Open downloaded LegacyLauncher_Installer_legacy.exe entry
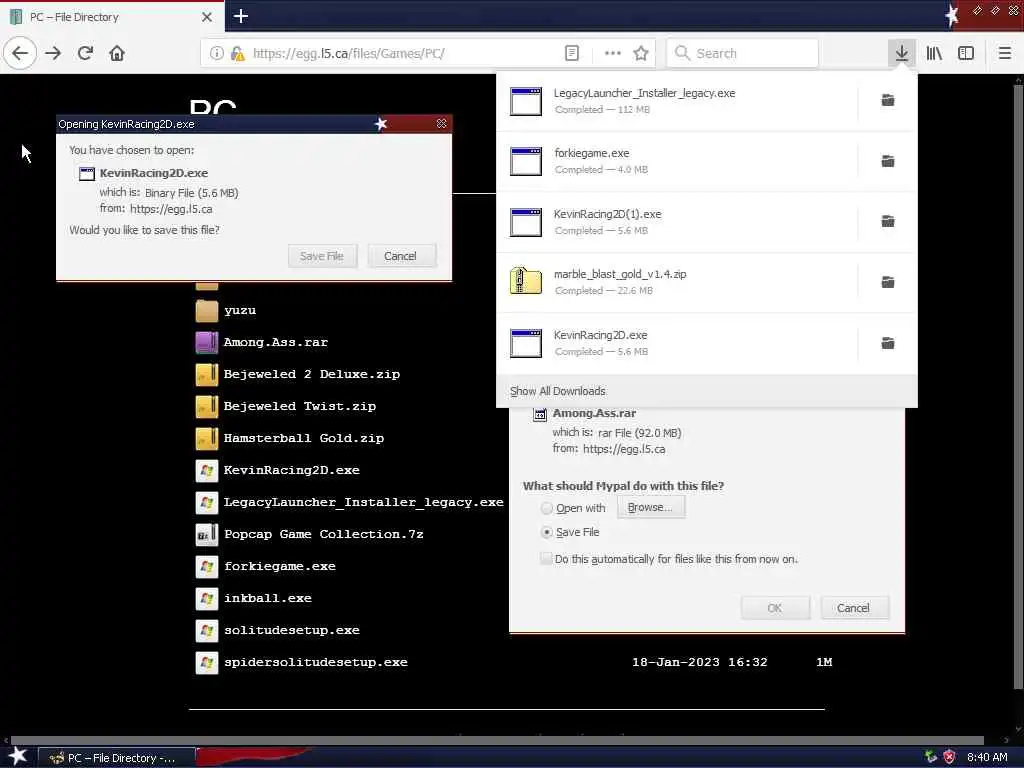This screenshot has width=1024, height=768. tap(677, 101)
